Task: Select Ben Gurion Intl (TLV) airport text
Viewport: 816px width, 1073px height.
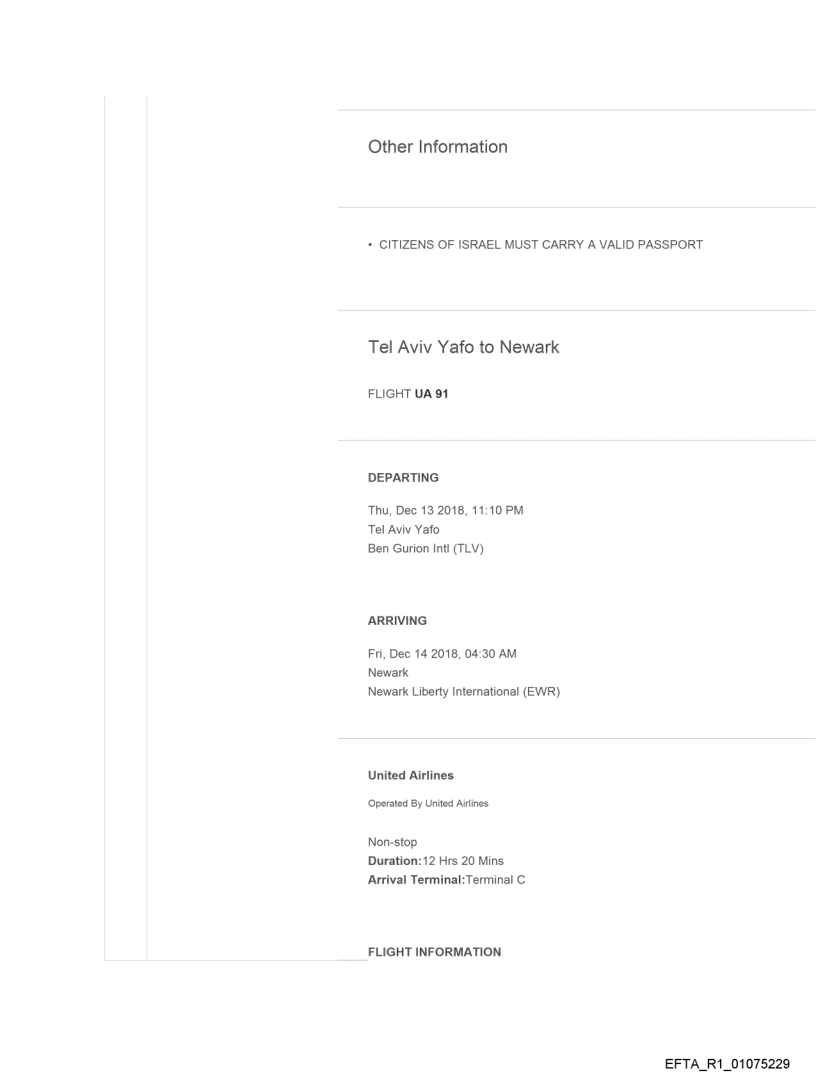Action: click(x=426, y=547)
